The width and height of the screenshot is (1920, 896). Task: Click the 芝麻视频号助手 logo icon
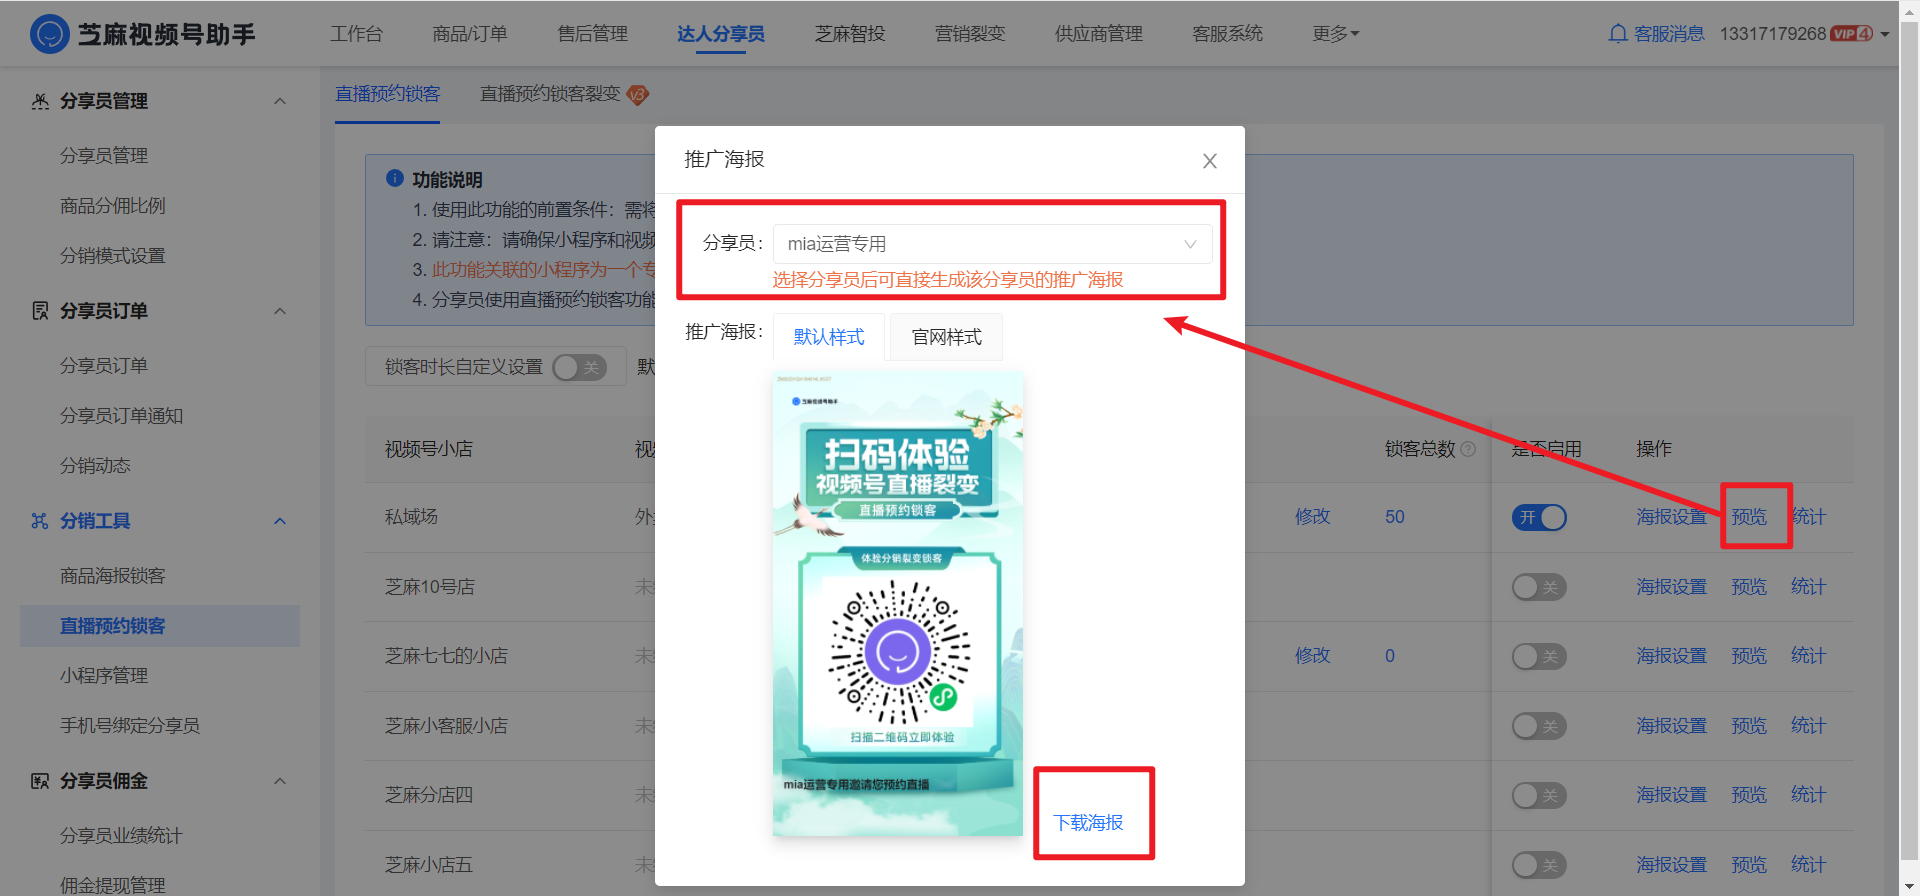pyautogui.click(x=50, y=34)
